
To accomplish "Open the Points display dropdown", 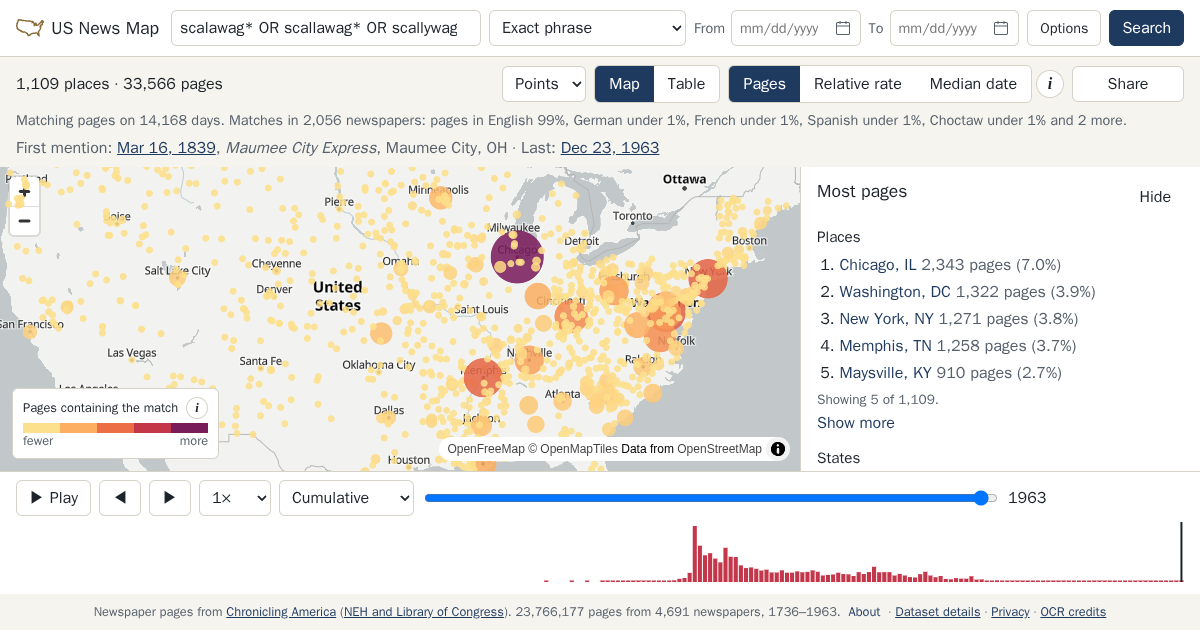I will click(x=544, y=84).
